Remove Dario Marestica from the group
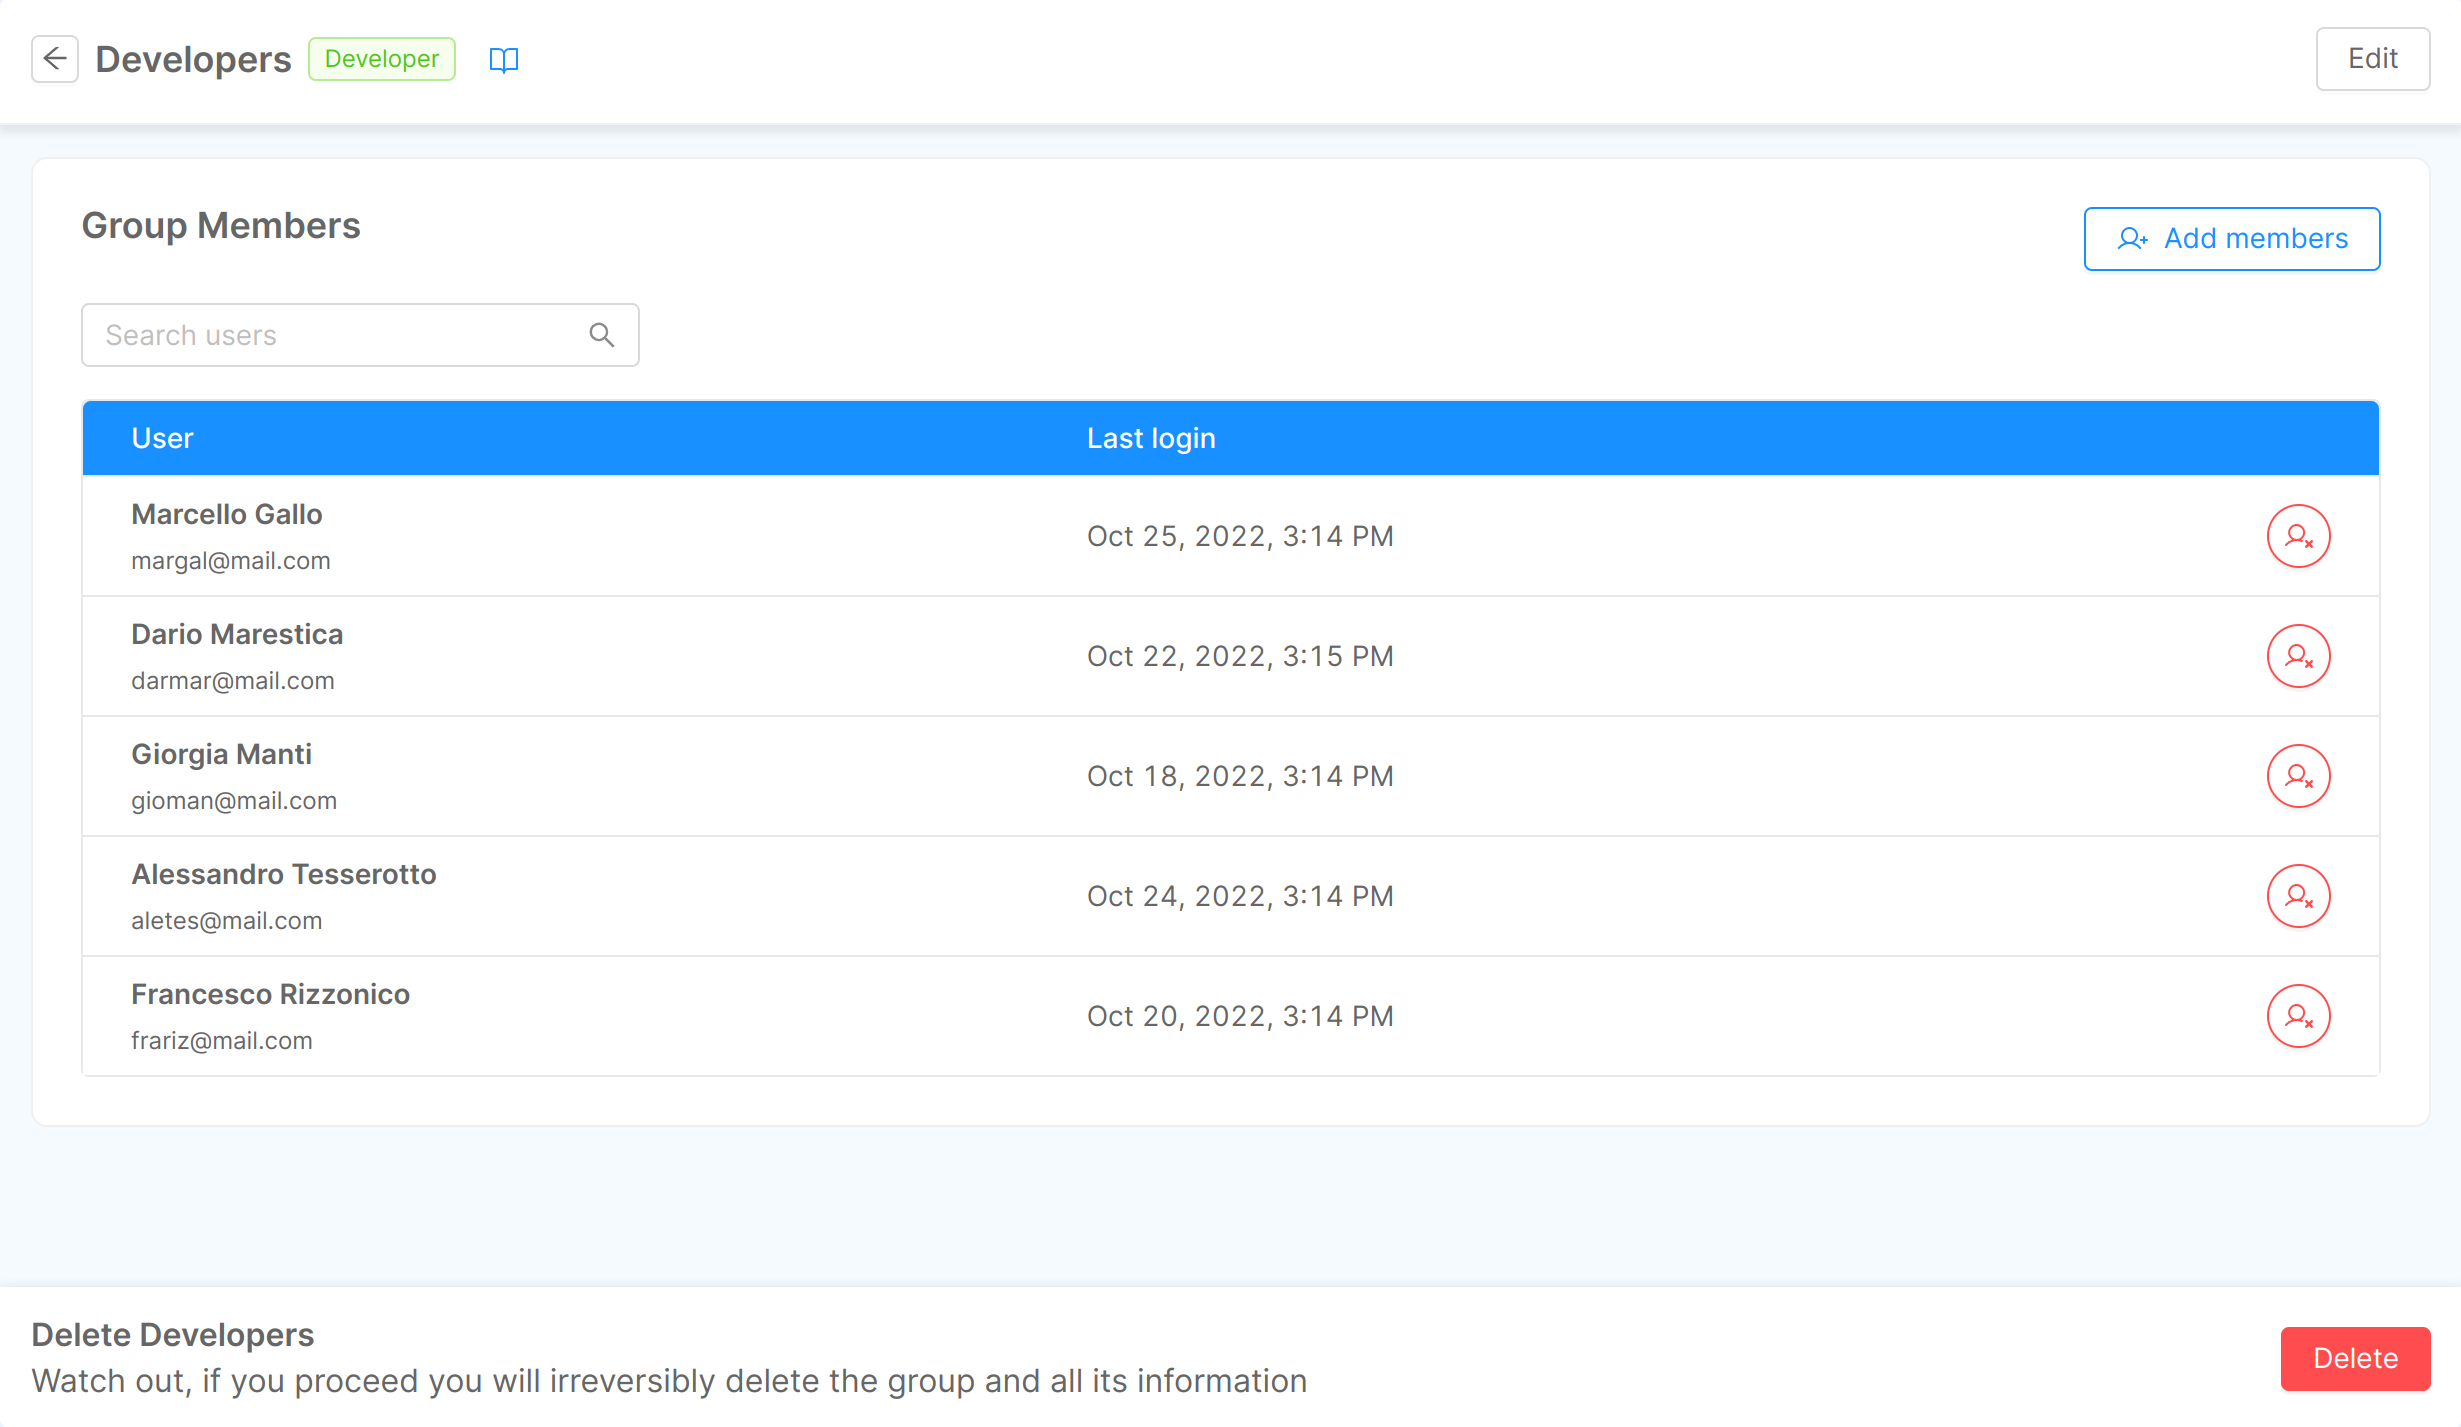Image resolution: width=2461 pixels, height=1427 pixels. coord(2298,656)
